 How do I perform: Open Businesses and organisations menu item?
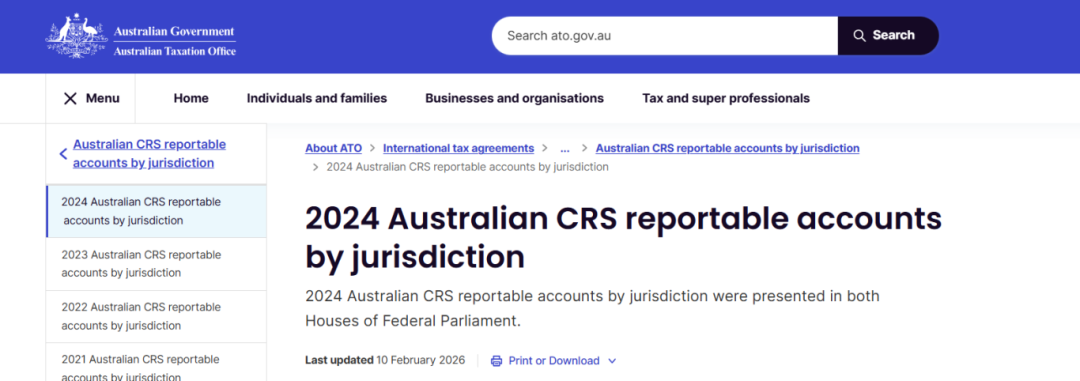(515, 99)
